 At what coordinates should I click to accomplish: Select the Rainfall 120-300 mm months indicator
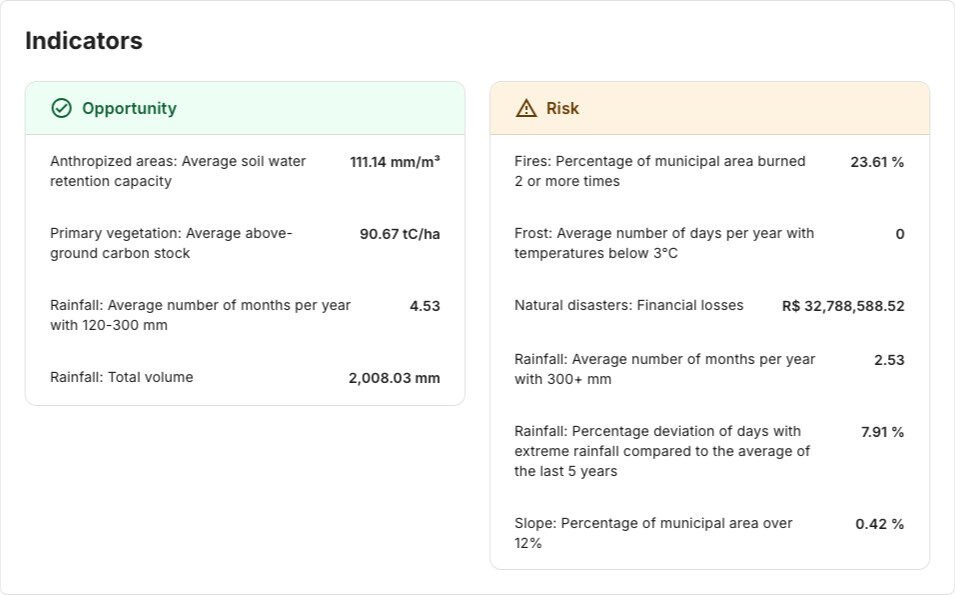click(x=200, y=315)
